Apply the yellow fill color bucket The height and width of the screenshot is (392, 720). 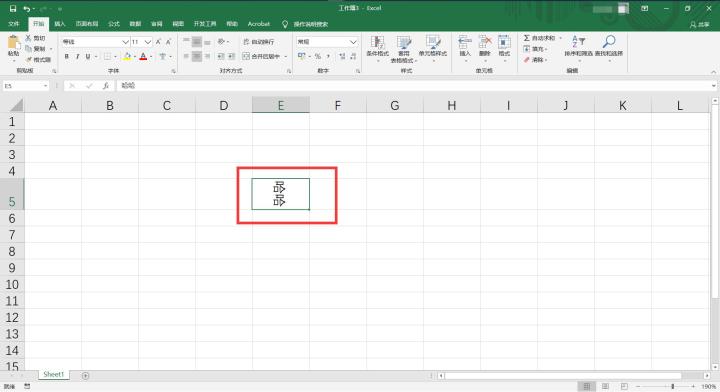tap(127, 56)
